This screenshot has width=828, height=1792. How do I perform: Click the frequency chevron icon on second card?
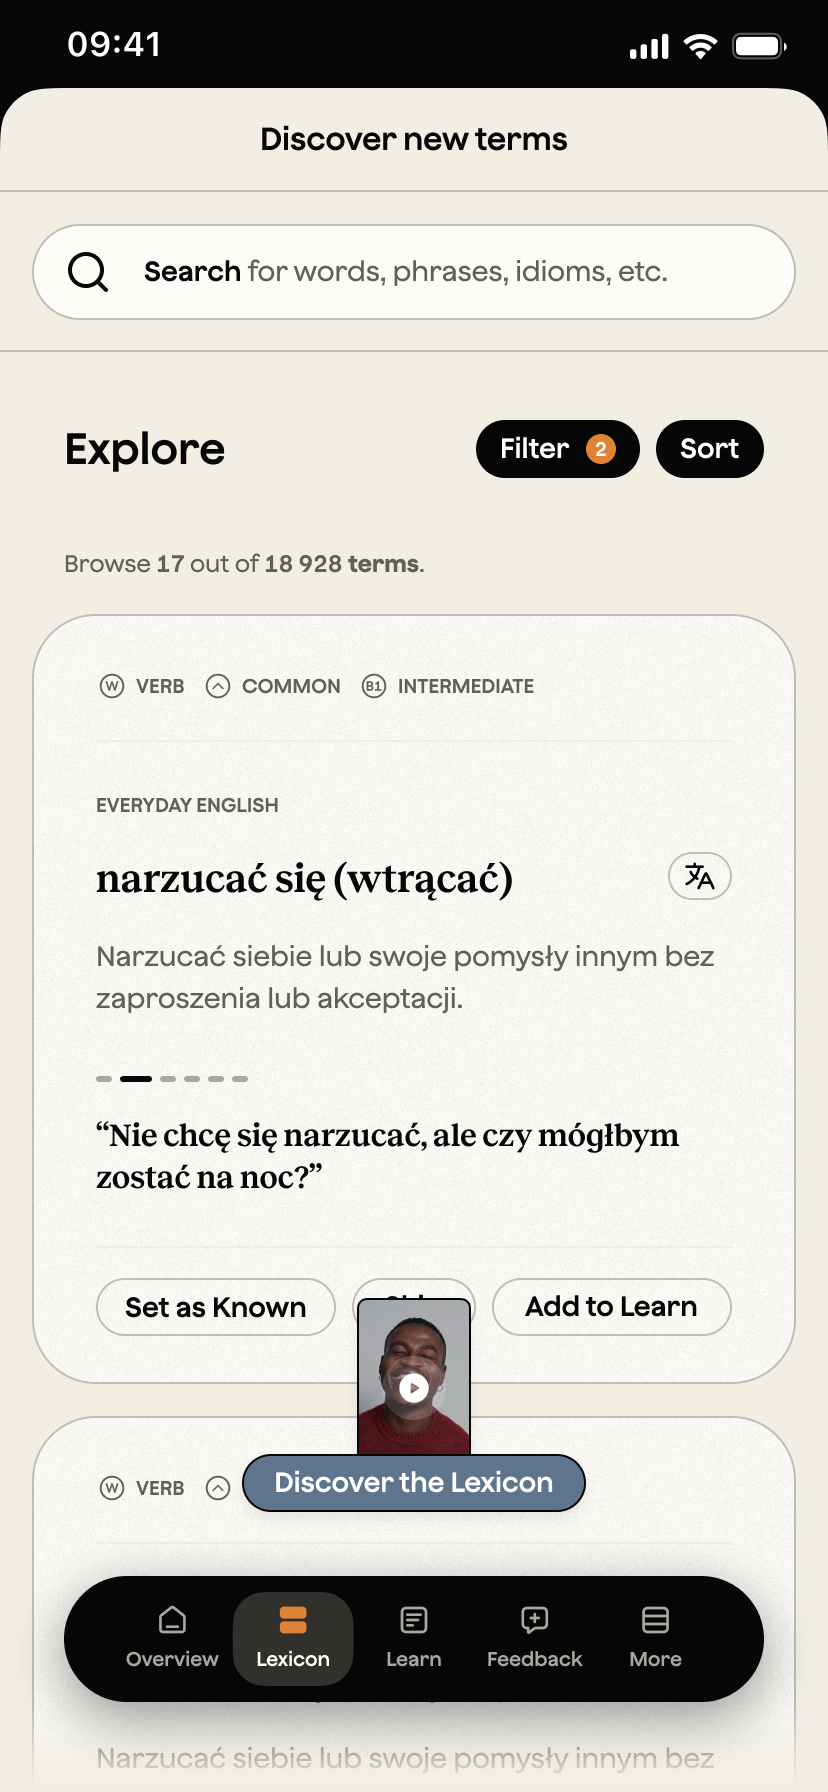pos(218,1488)
